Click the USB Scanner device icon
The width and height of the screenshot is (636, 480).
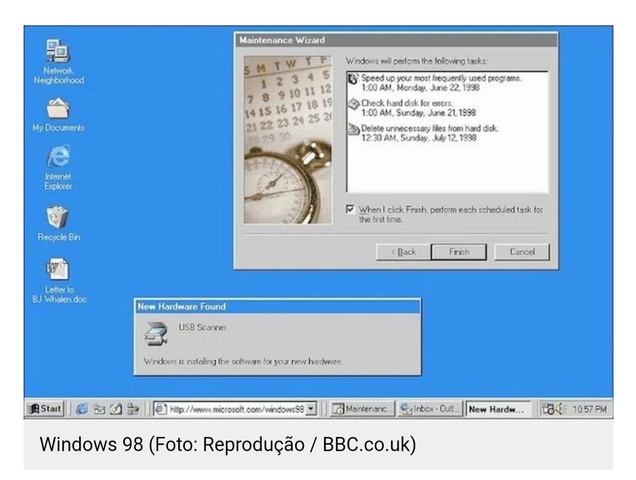[156, 334]
